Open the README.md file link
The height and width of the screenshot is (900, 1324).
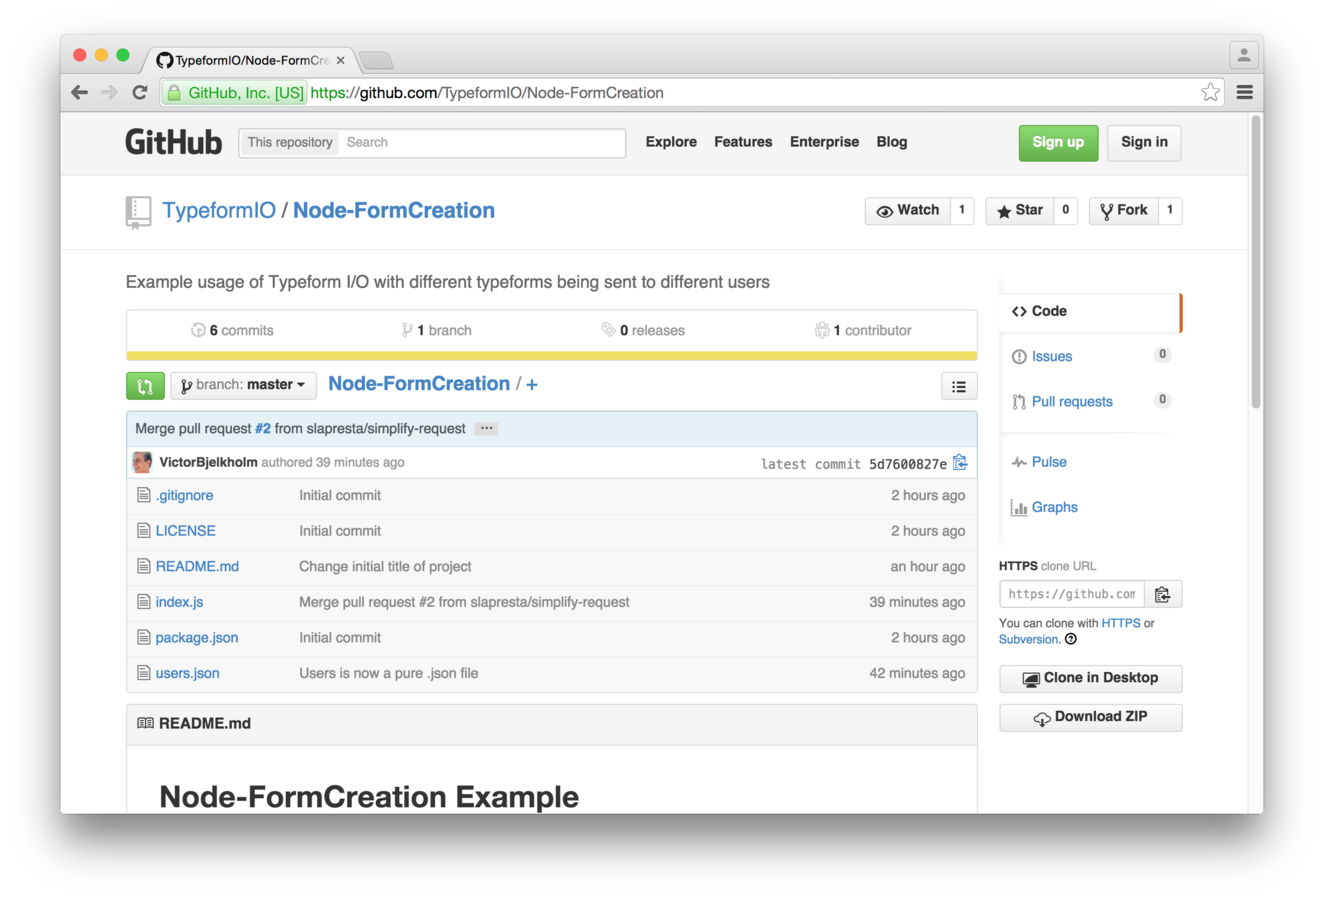[x=197, y=566]
